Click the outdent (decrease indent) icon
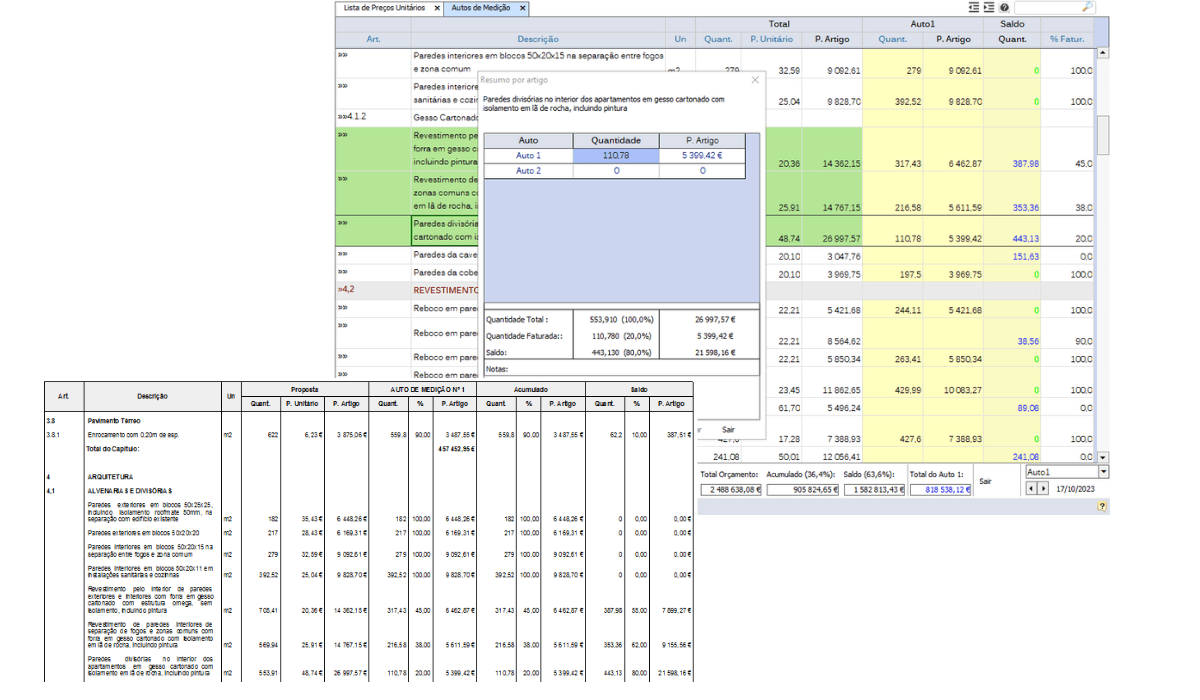 pyautogui.click(x=973, y=7)
